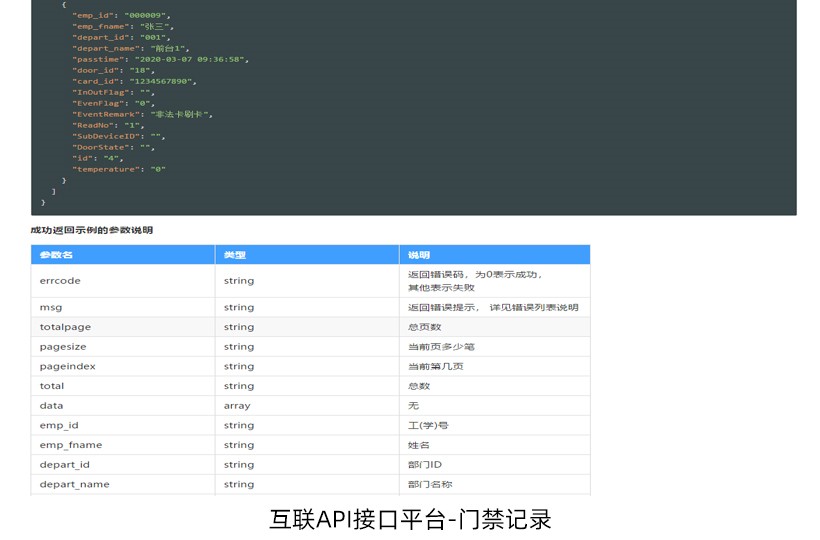Click the array type cell for data
Viewport: 820px width, 540px height.
(x=238, y=406)
